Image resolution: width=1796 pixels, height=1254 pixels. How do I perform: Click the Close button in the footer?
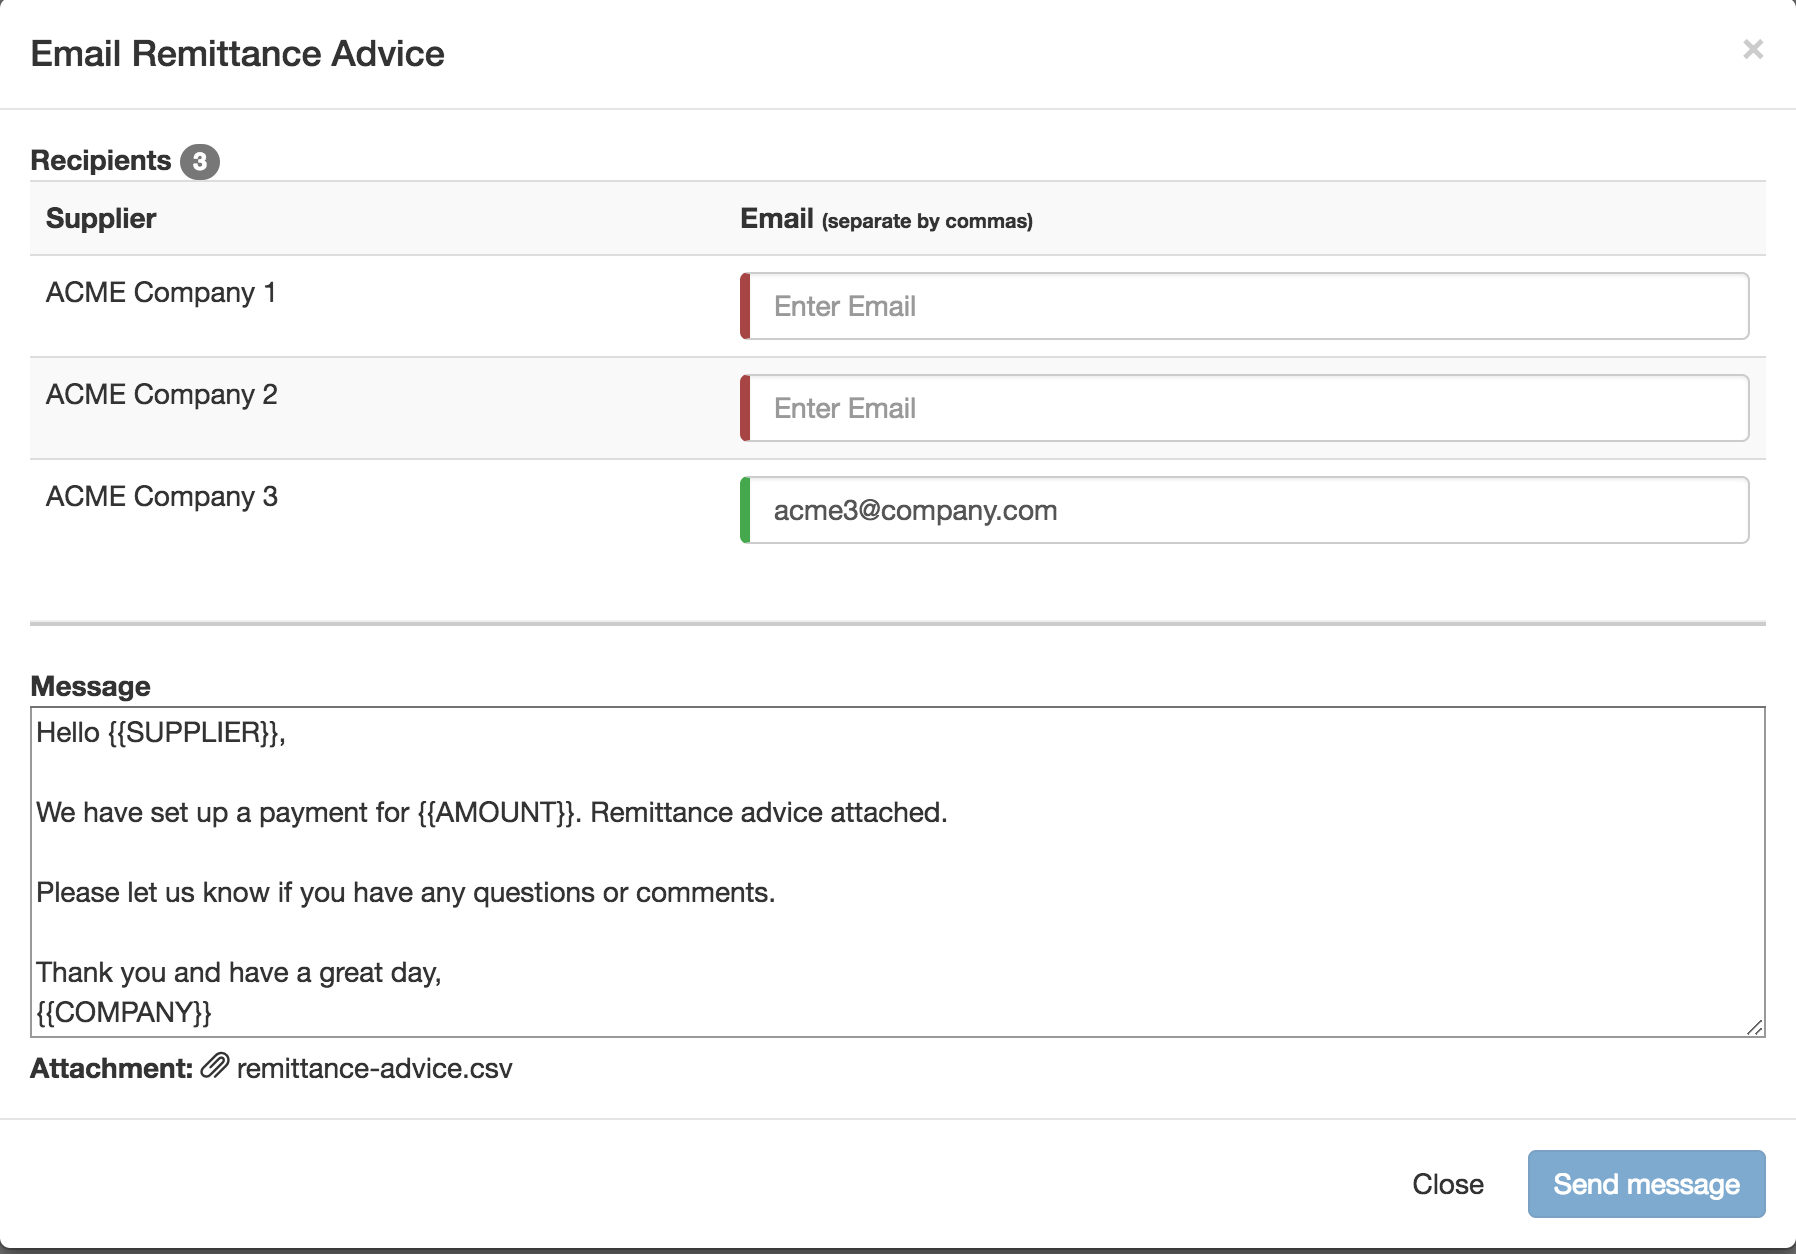1447,1184
